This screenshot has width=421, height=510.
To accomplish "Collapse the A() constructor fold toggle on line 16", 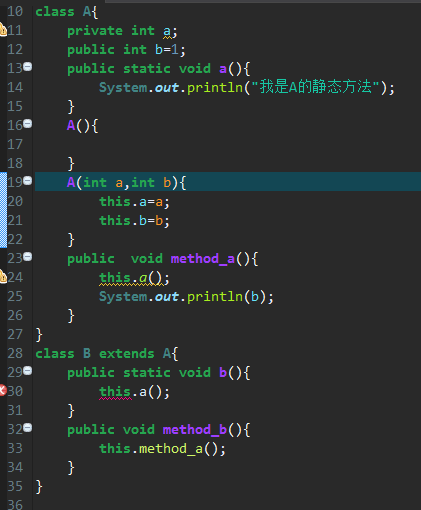I will (28, 124).
